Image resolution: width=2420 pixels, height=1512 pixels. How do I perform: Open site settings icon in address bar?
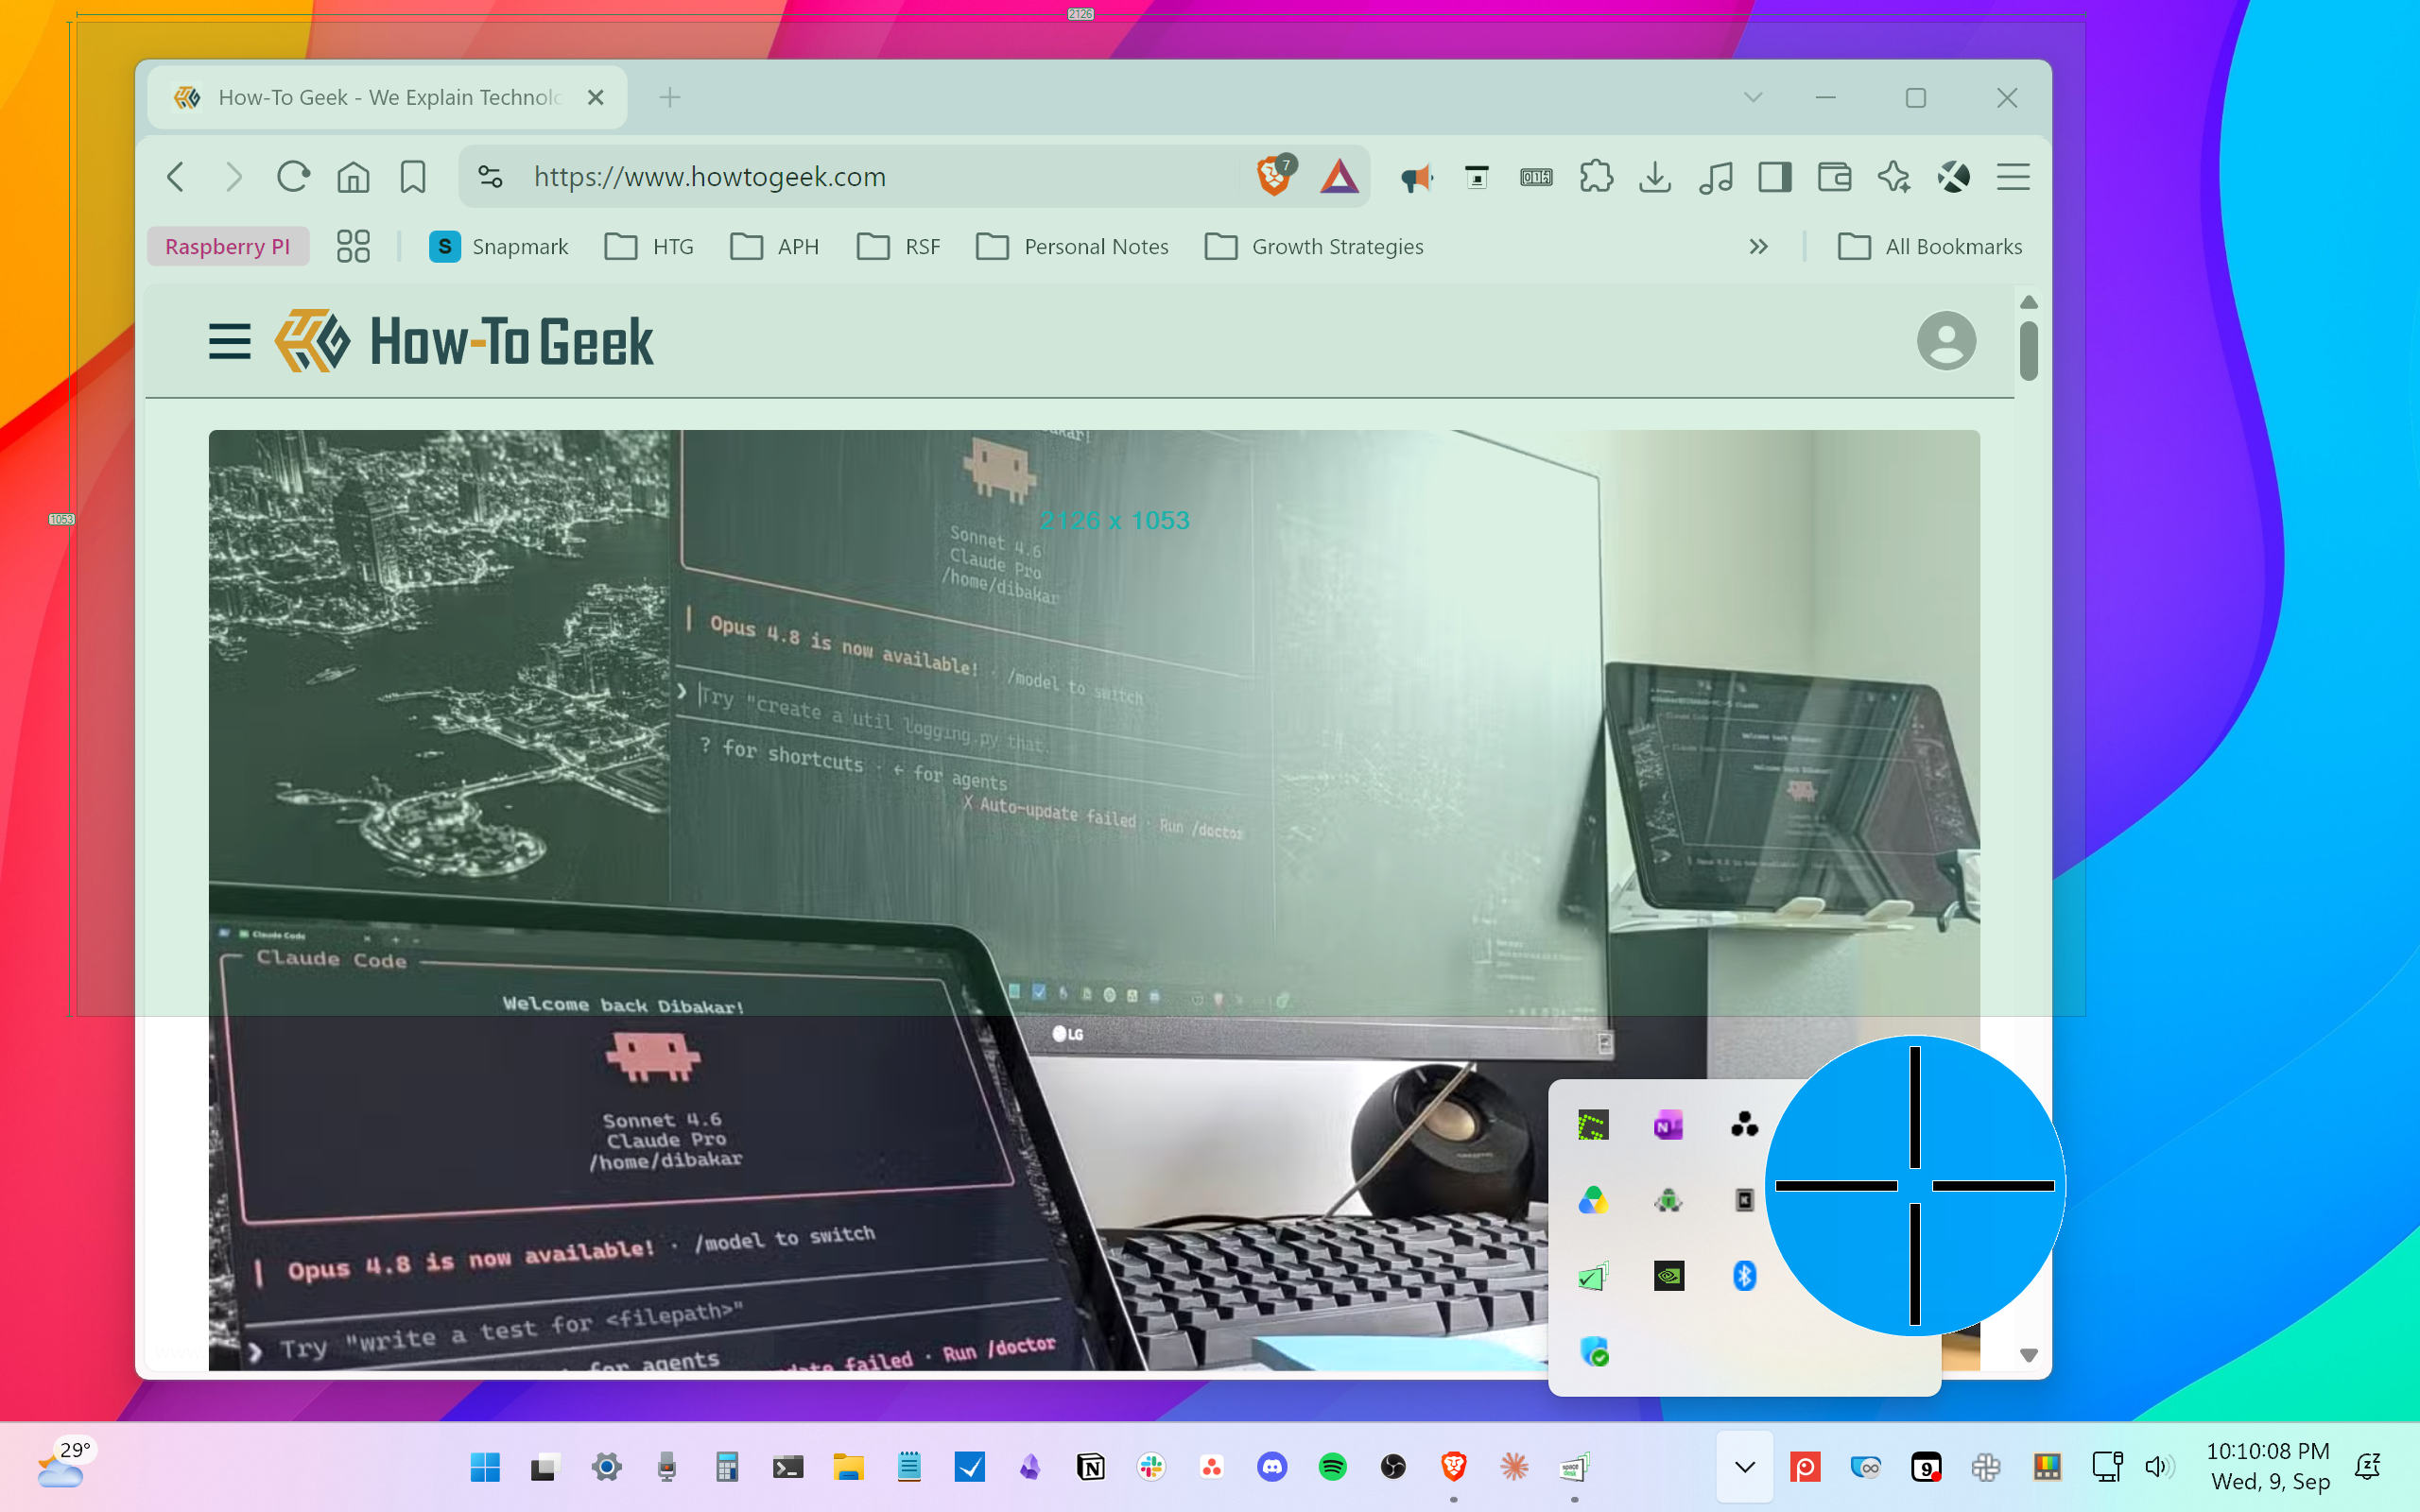click(490, 177)
